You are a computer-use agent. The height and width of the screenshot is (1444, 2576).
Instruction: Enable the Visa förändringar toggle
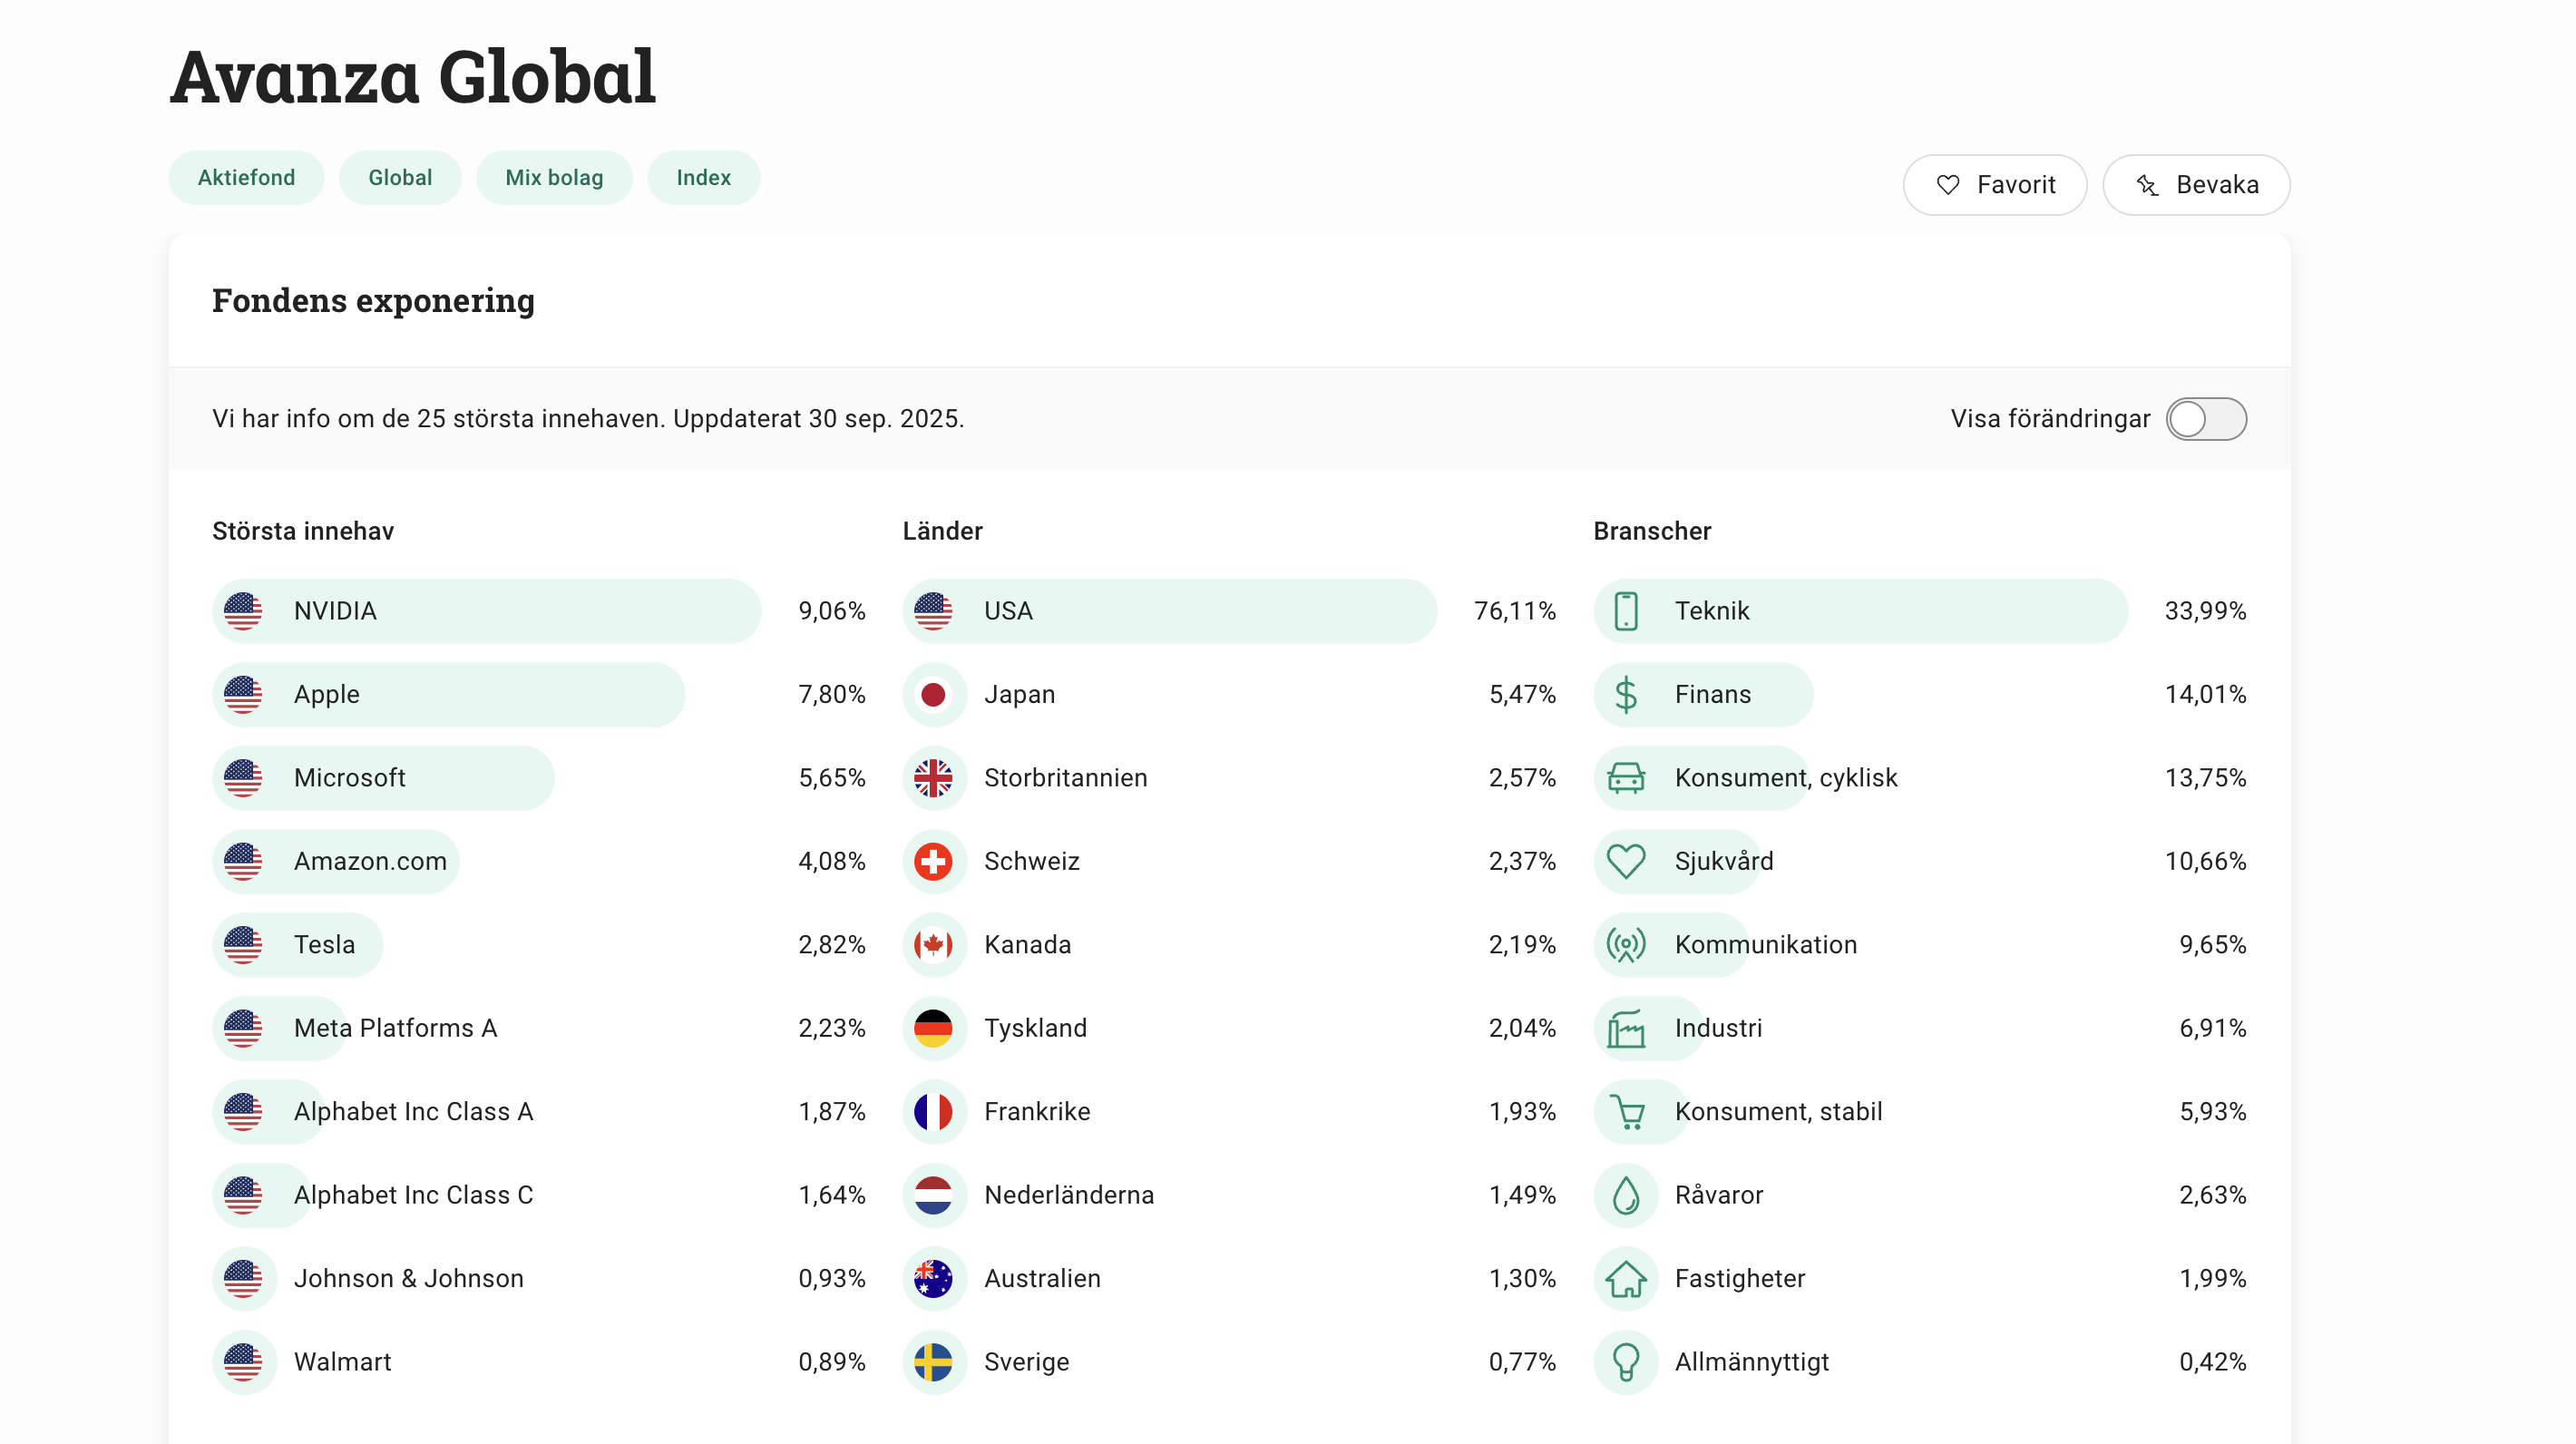click(2206, 419)
